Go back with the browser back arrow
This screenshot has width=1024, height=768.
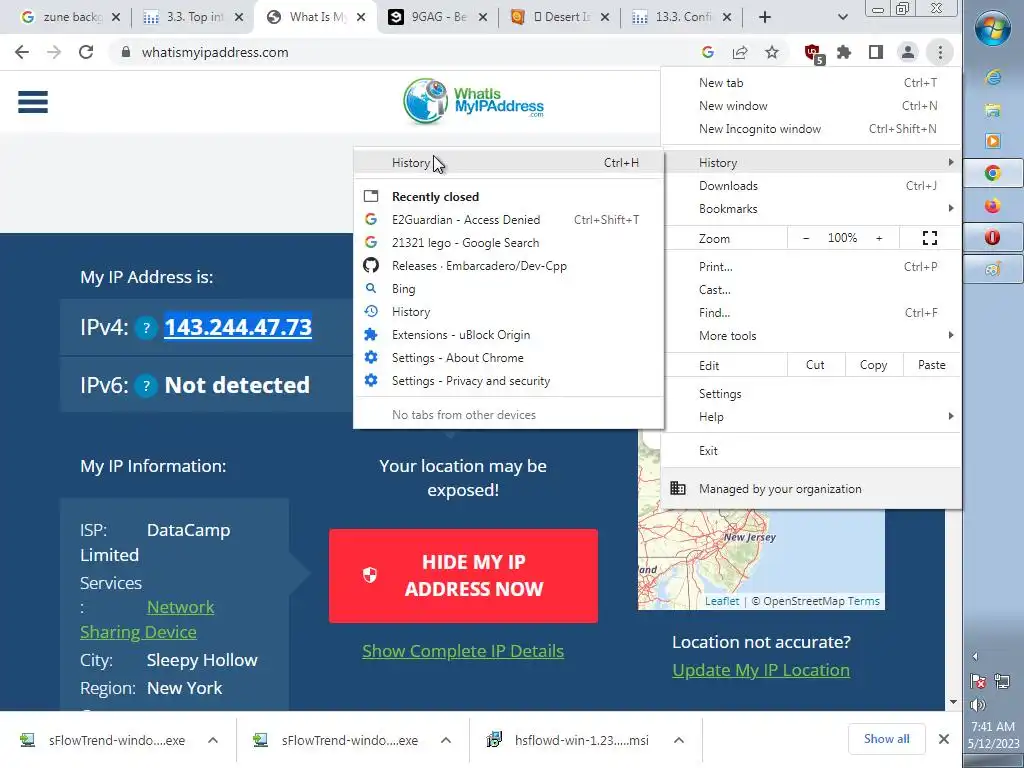point(22,52)
